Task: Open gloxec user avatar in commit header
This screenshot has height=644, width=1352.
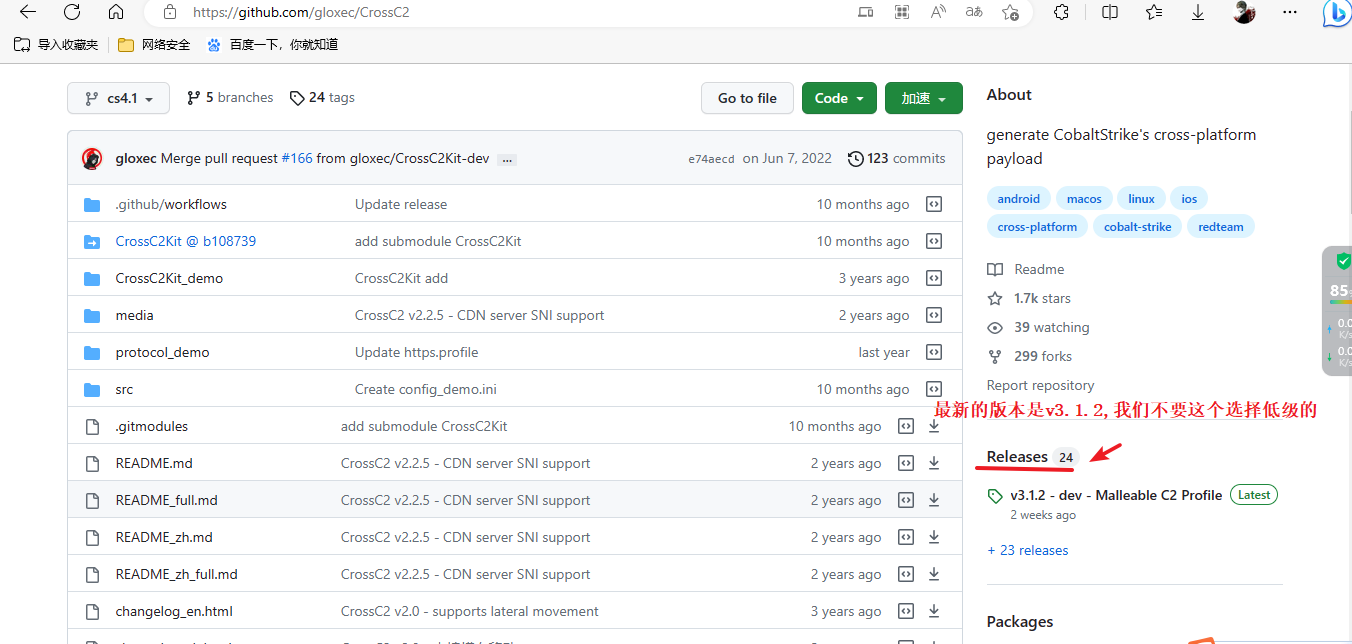Action: [x=92, y=158]
